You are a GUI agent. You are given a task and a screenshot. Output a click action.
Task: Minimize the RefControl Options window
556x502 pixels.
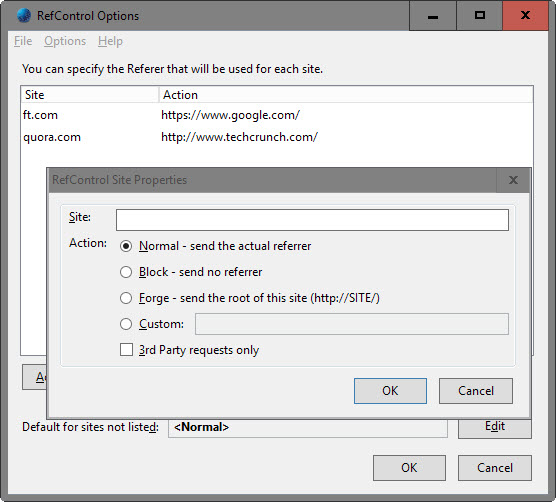click(433, 16)
